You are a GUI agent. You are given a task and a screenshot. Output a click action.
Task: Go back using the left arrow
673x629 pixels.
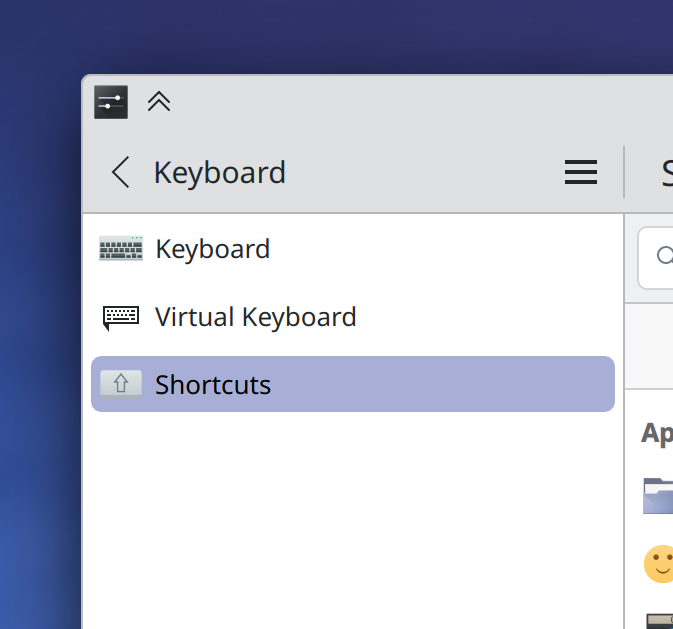121,172
